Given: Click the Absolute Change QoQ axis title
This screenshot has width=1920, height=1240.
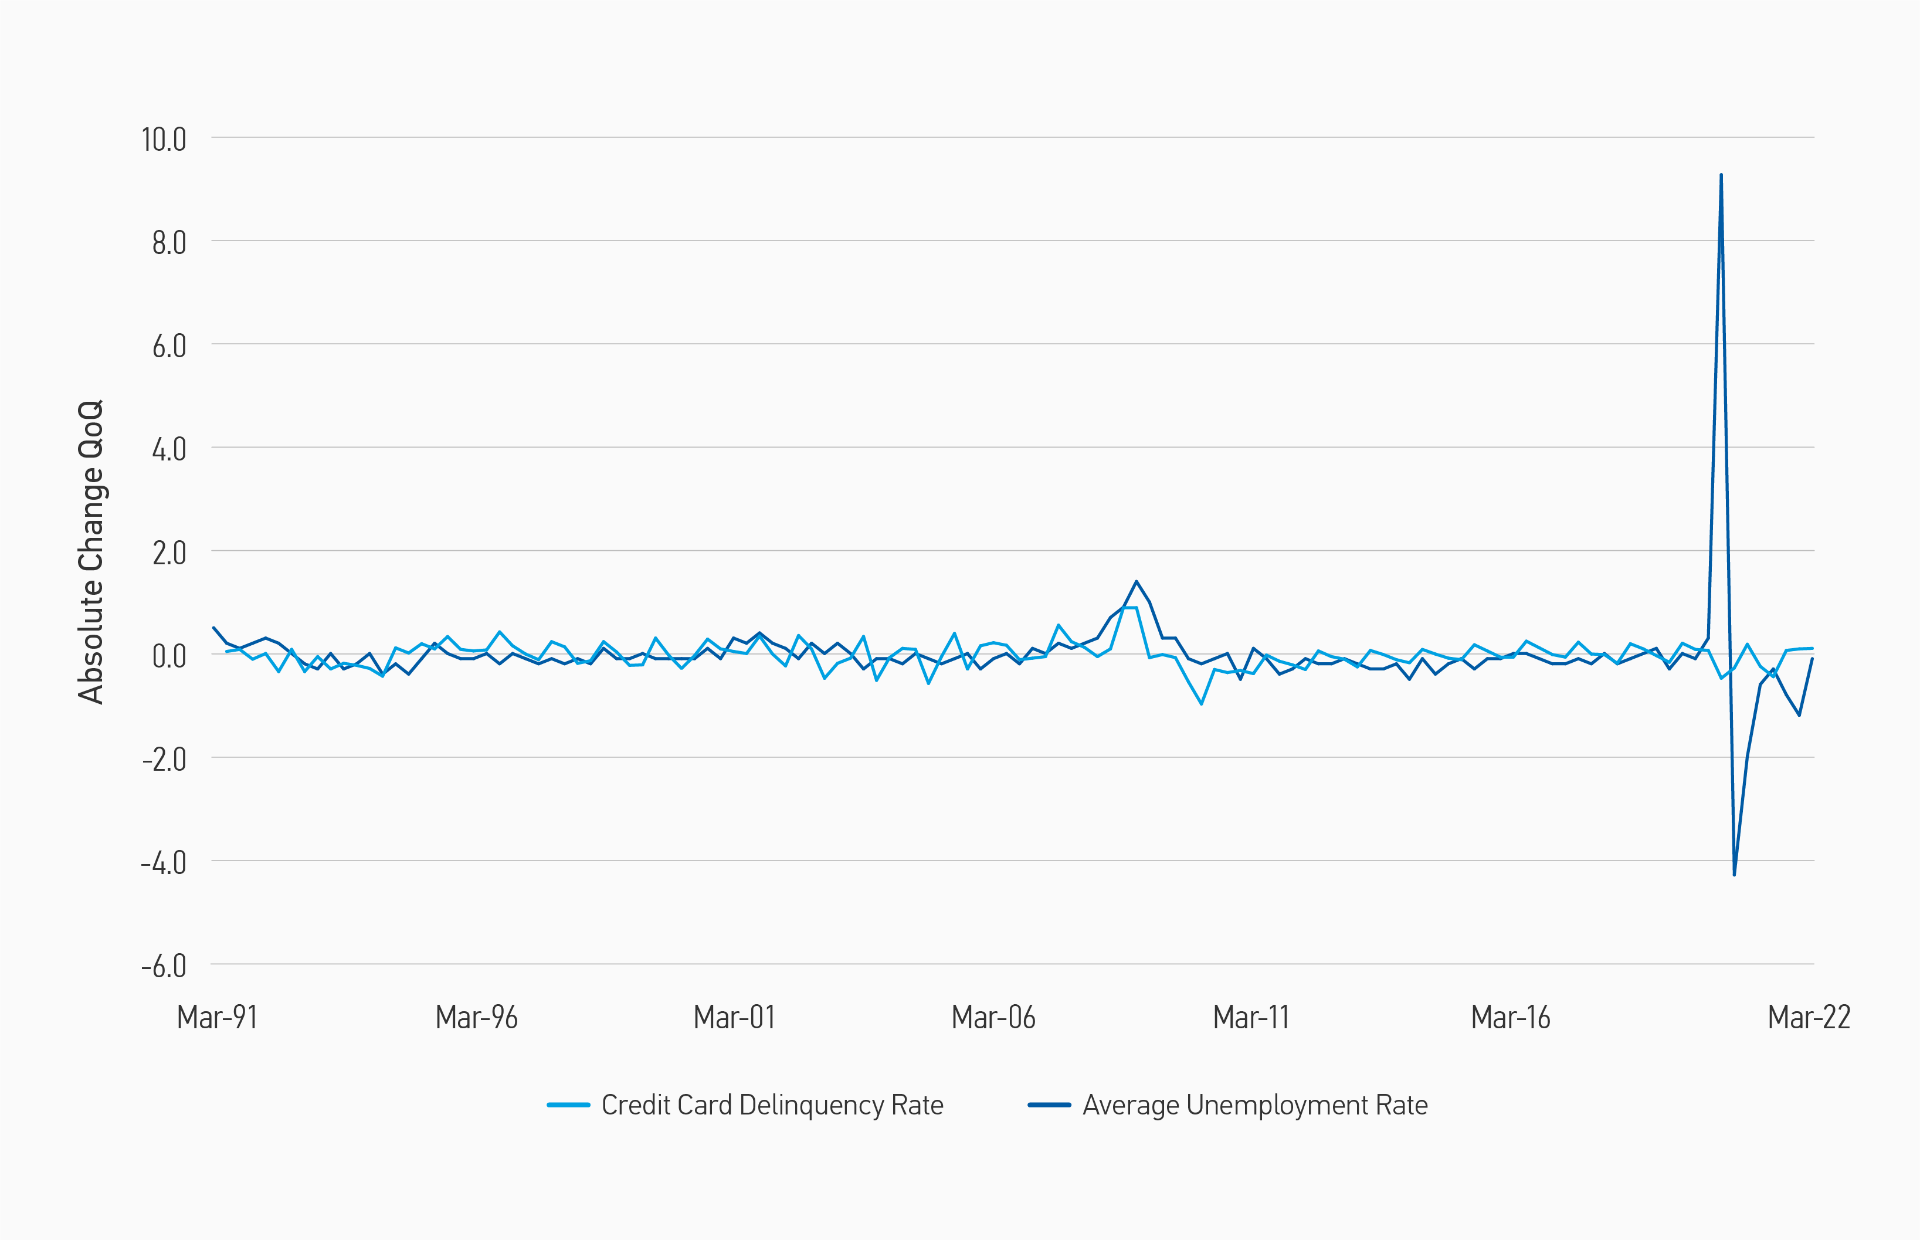Looking at the screenshot, I should 91,552.
